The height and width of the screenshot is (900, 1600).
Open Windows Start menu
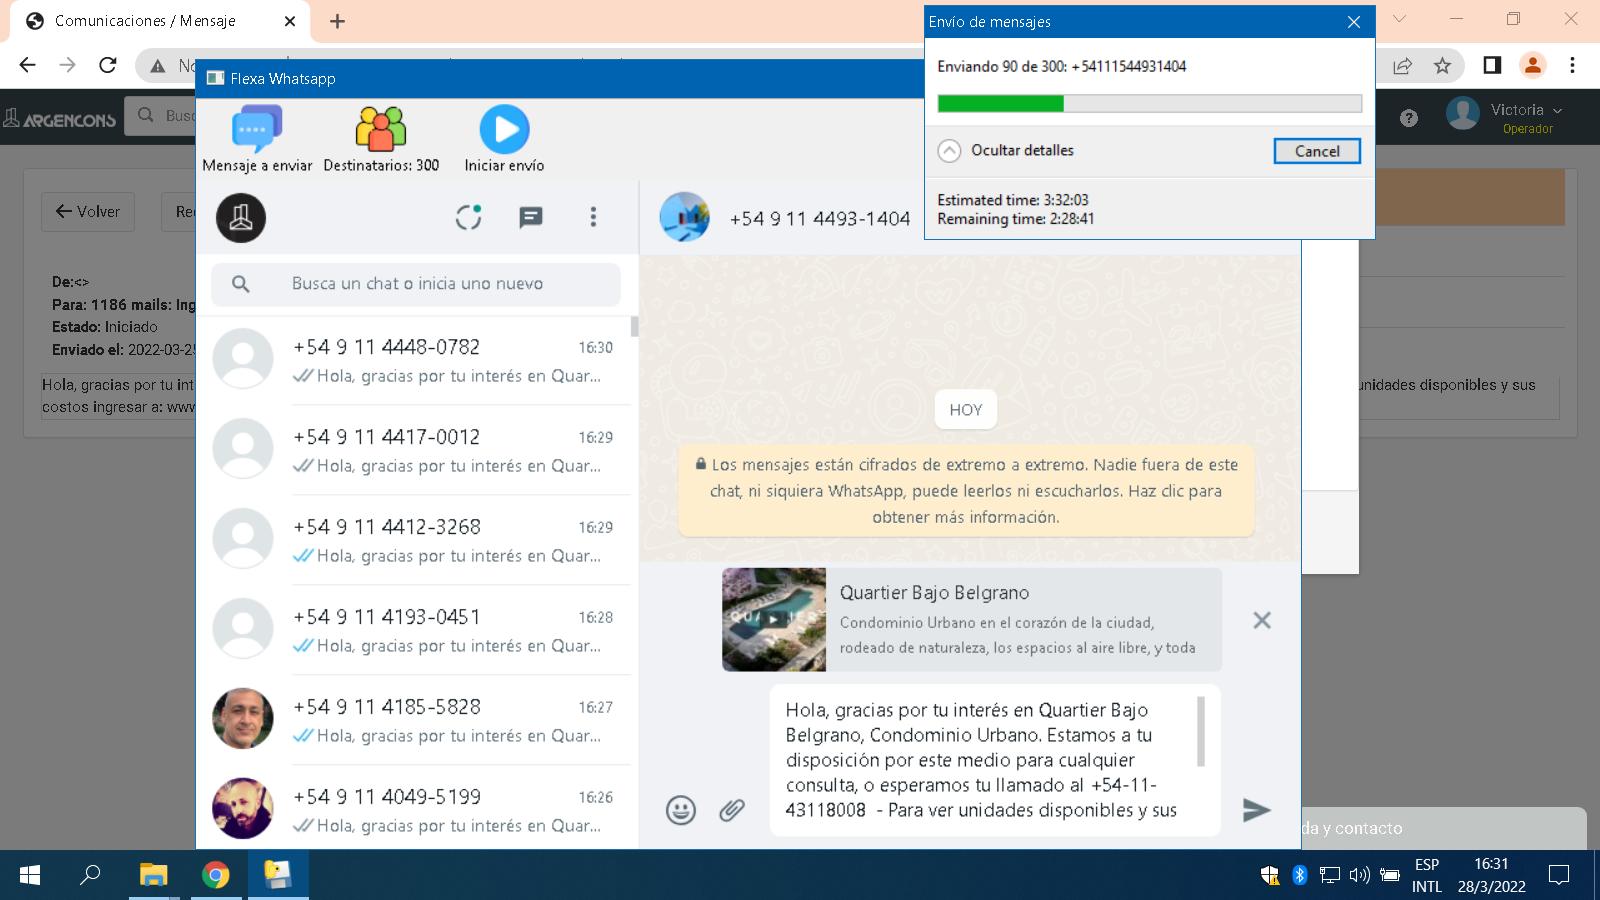[30, 875]
